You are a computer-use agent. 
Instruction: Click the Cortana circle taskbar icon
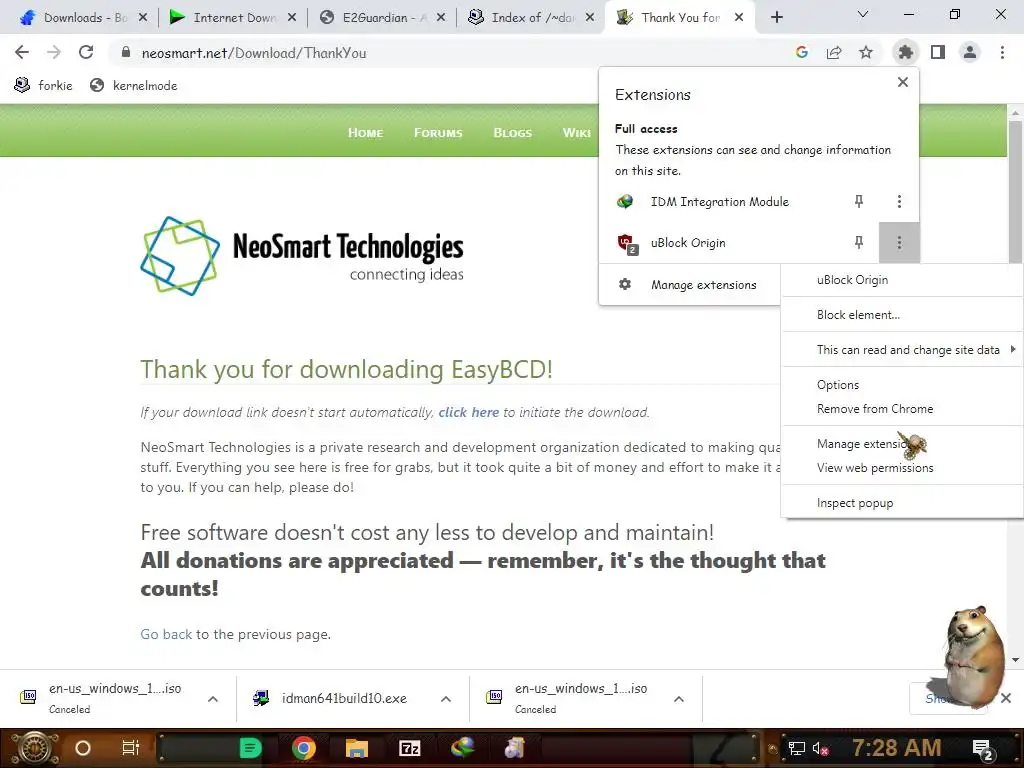coord(83,748)
